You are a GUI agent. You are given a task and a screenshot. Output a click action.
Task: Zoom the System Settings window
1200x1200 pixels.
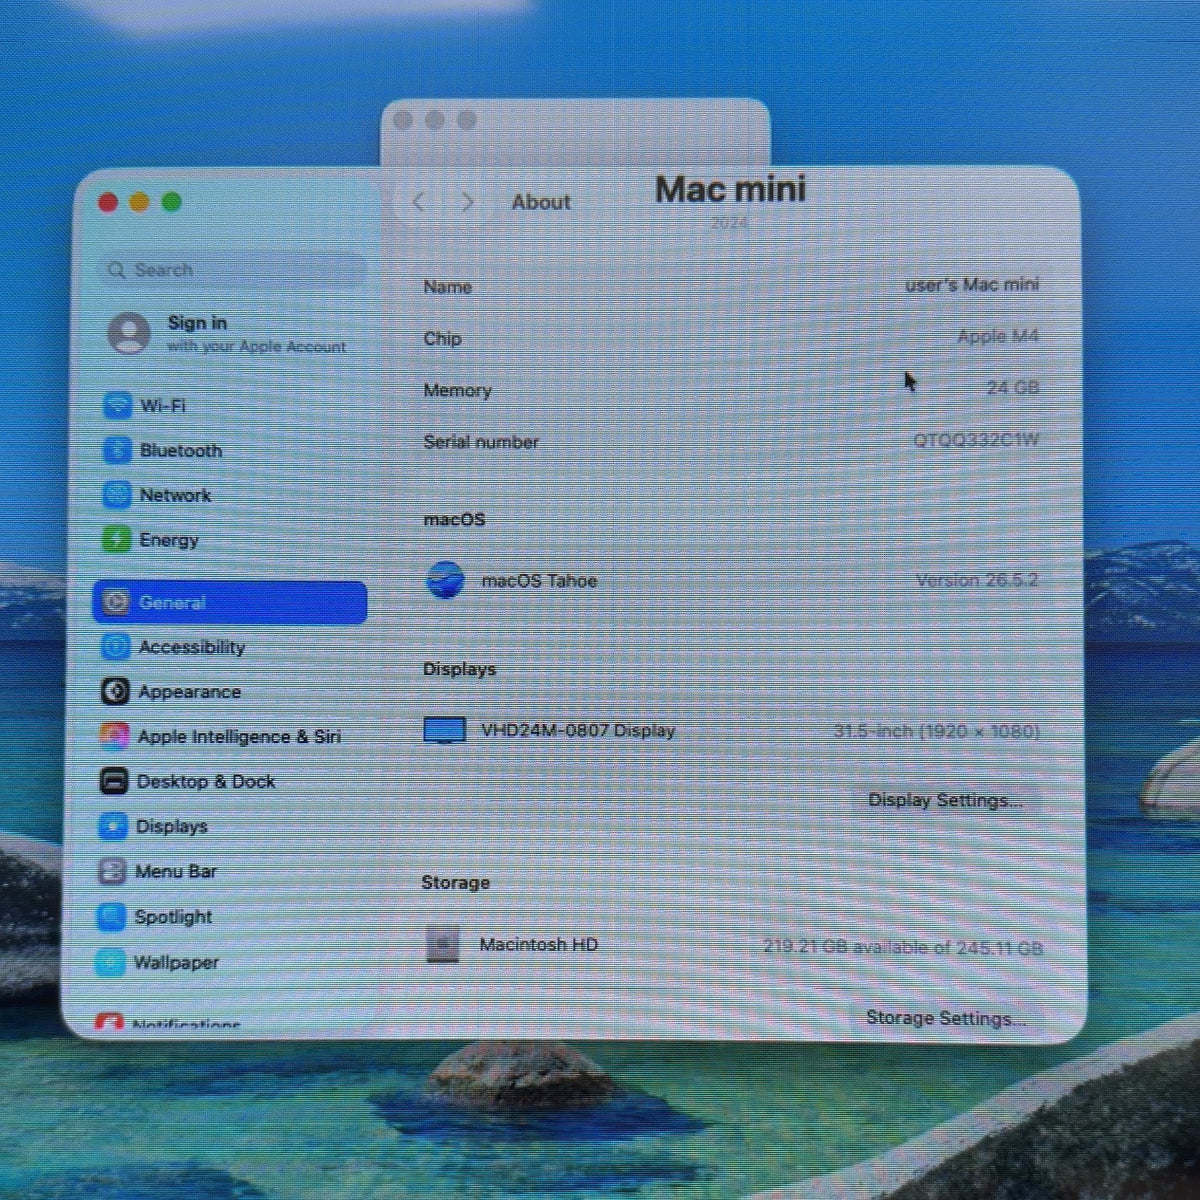point(172,202)
